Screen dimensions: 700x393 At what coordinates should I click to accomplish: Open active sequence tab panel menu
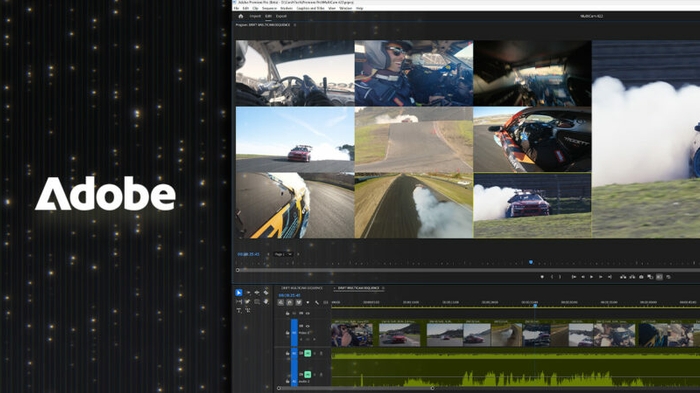(x=383, y=288)
